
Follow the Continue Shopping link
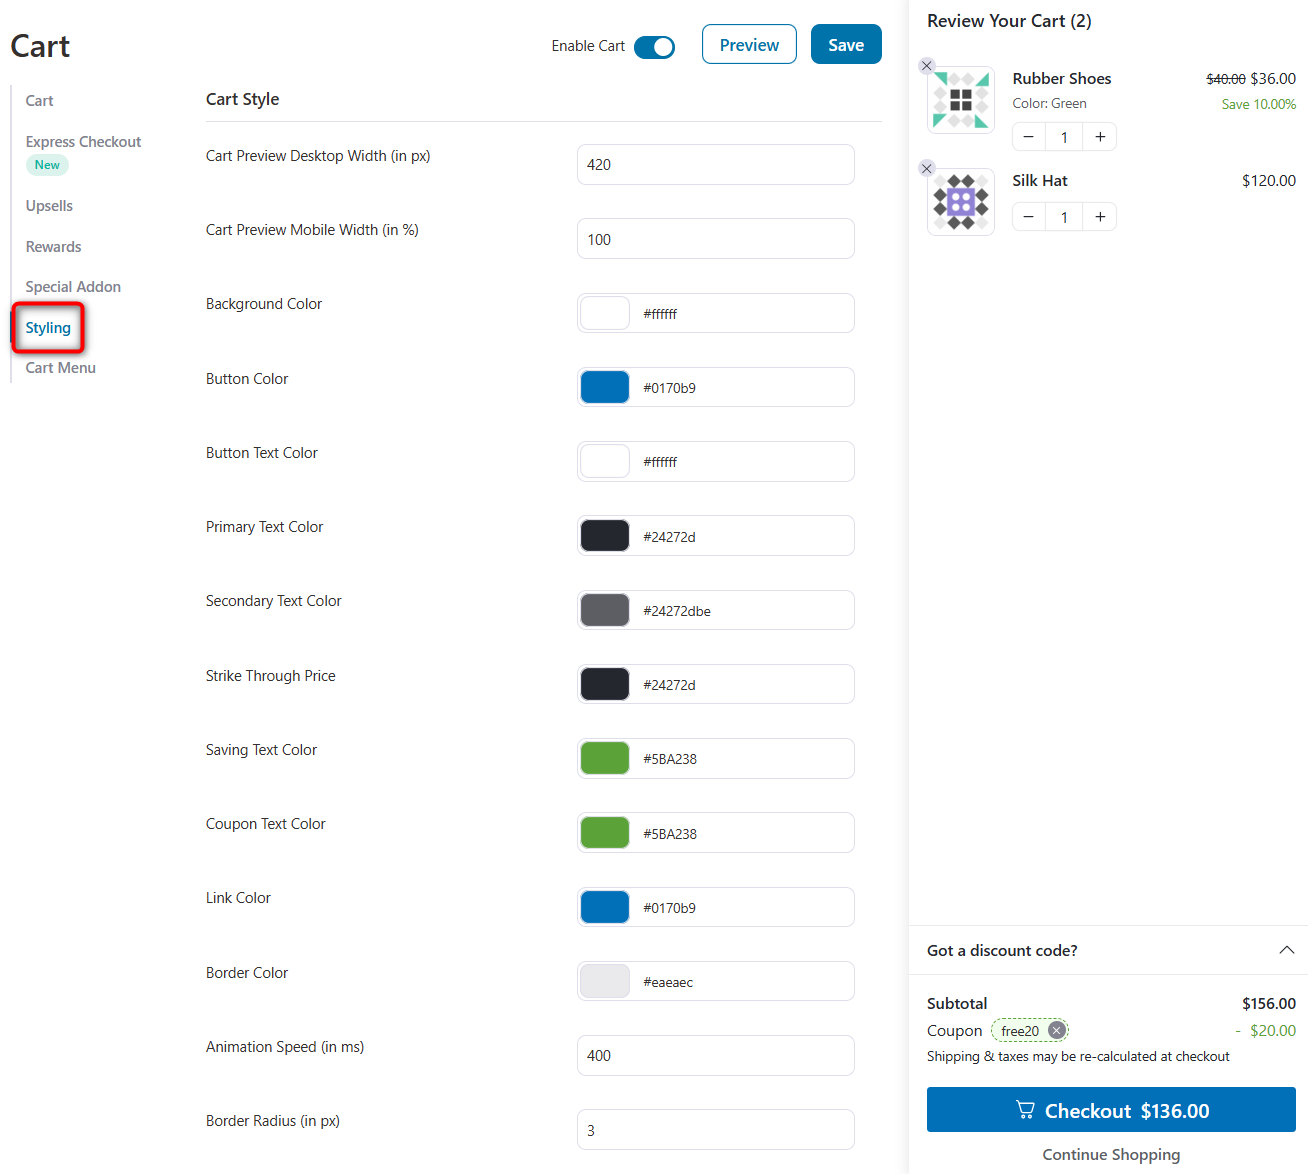point(1111,1154)
